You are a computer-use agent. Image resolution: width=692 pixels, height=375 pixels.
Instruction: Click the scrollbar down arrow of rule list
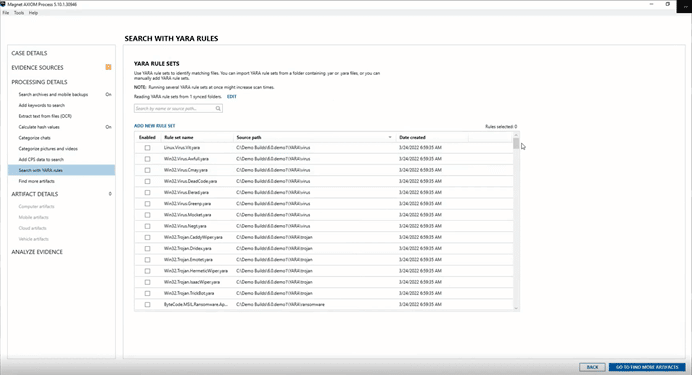click(x=516, y=308)
